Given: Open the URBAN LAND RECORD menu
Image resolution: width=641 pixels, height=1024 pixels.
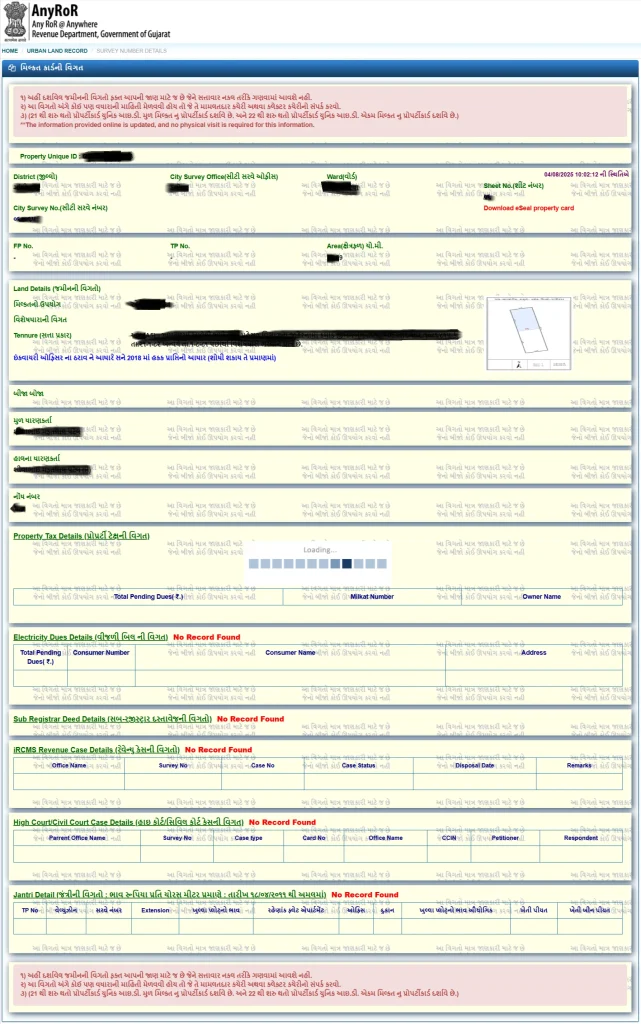Looking at the screenshot, I should pos(57,50).
